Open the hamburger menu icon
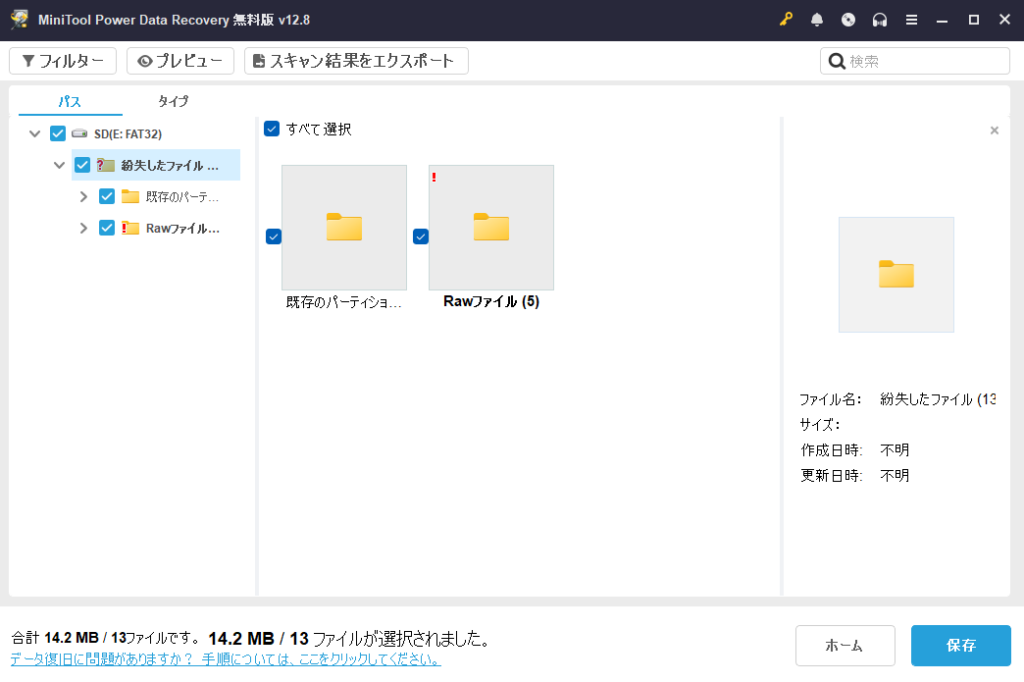Viewport: 1024px width, 682px height. point(911,20)
